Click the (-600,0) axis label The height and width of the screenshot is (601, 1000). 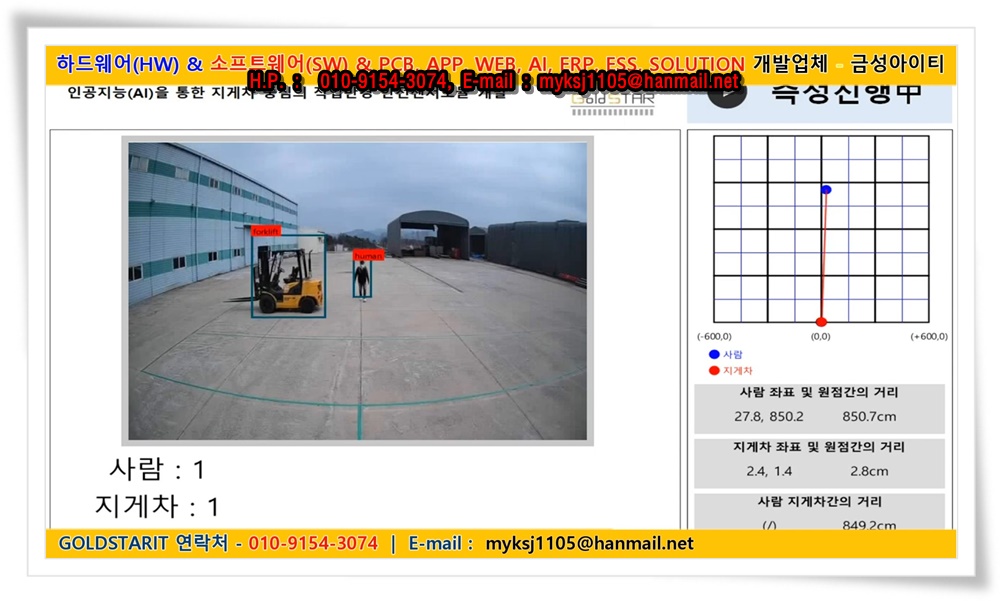coord(714,336)
